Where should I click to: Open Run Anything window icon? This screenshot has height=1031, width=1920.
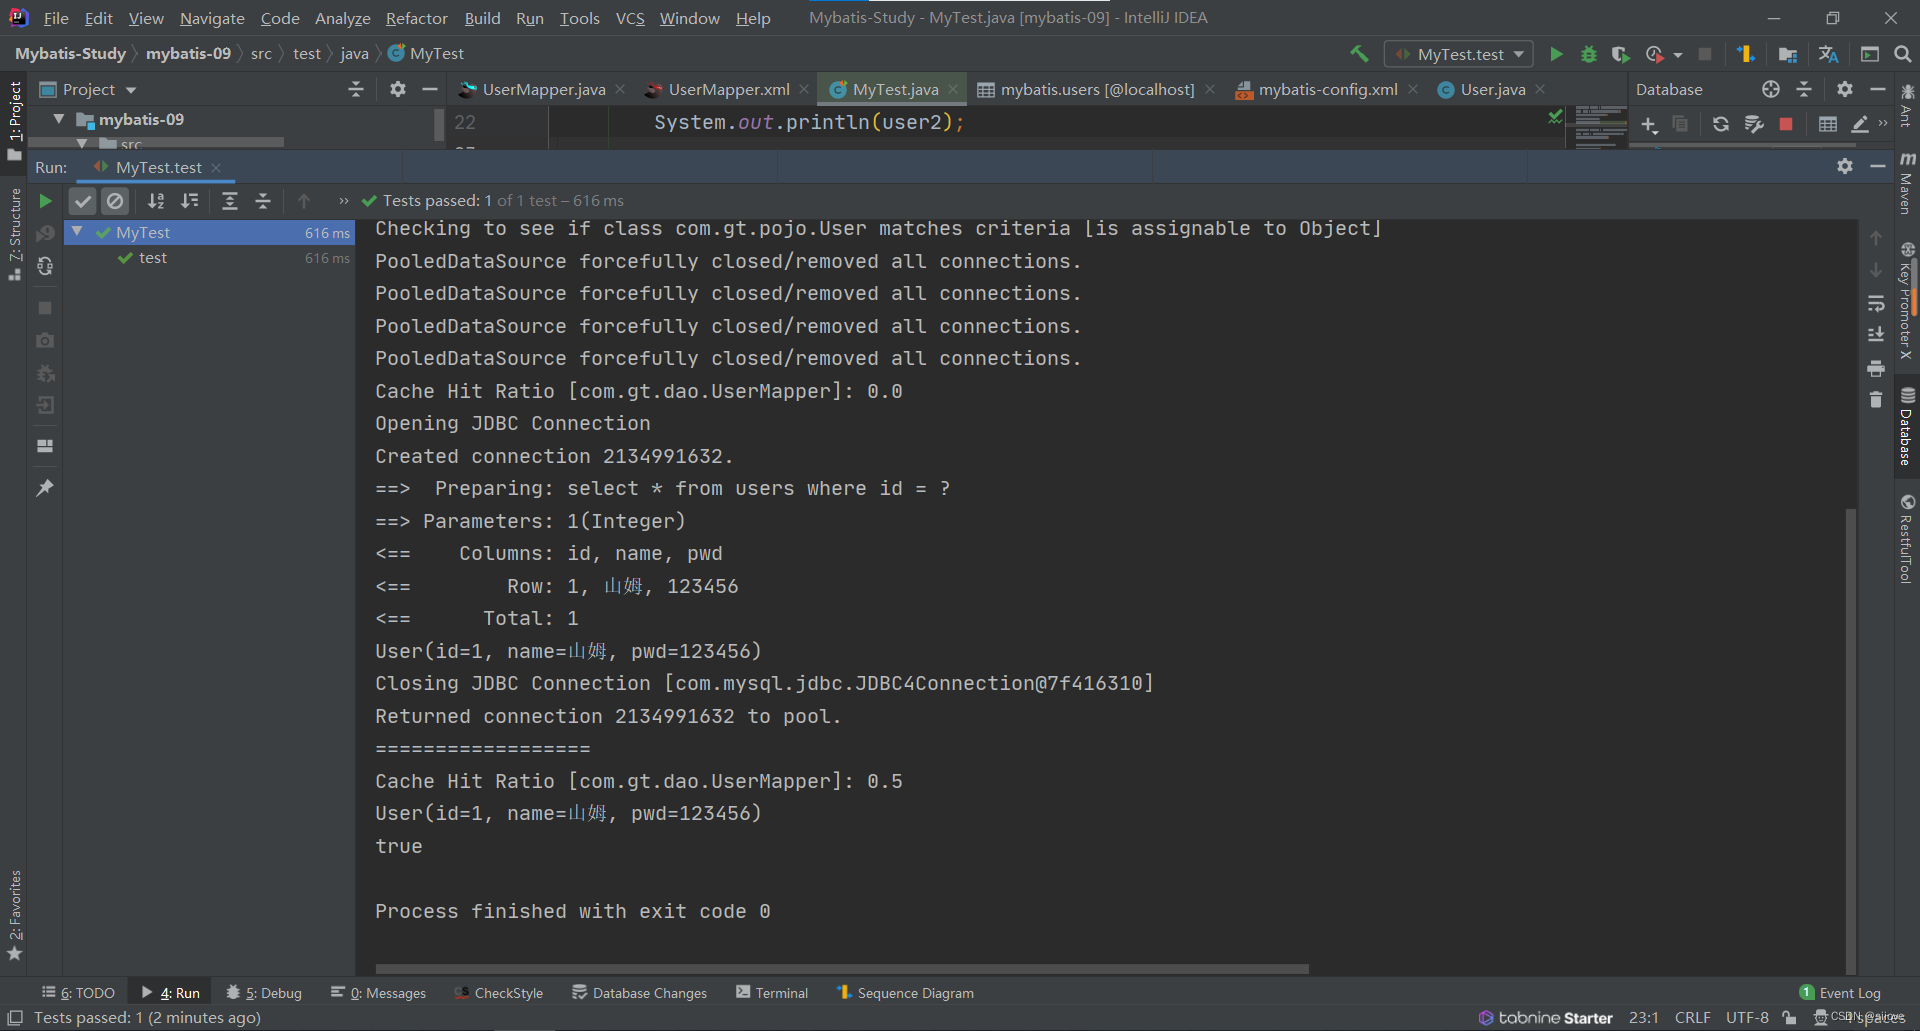1870,54
